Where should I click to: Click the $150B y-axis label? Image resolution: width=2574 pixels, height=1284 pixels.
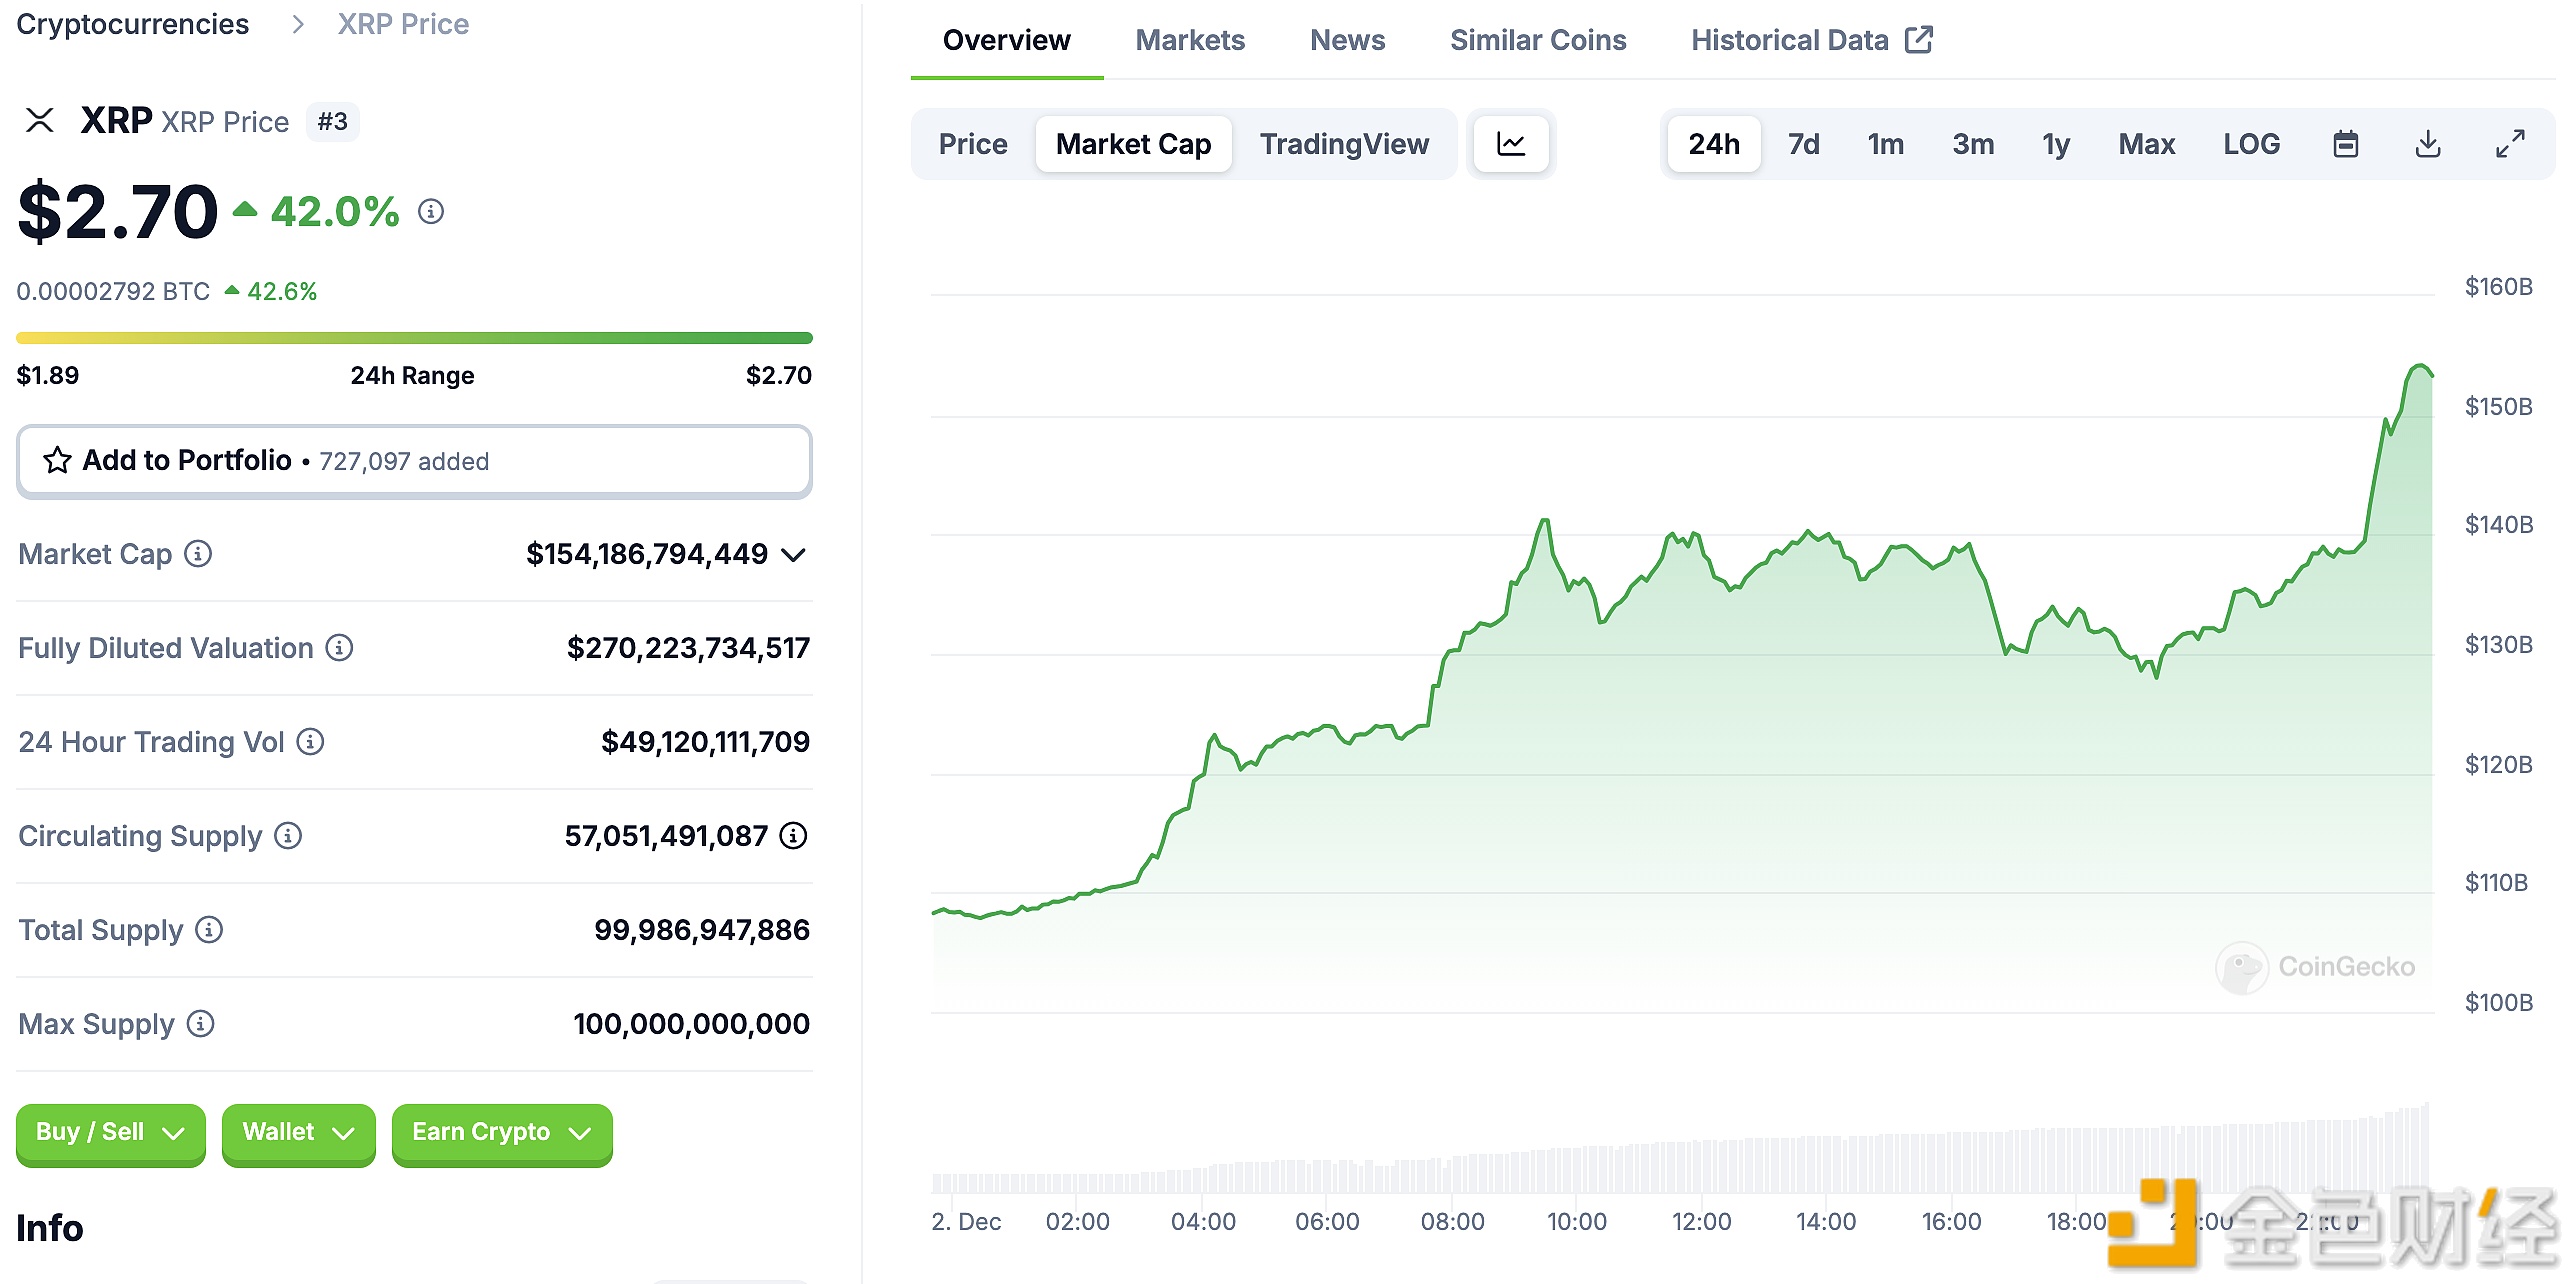coord(2498,406)
